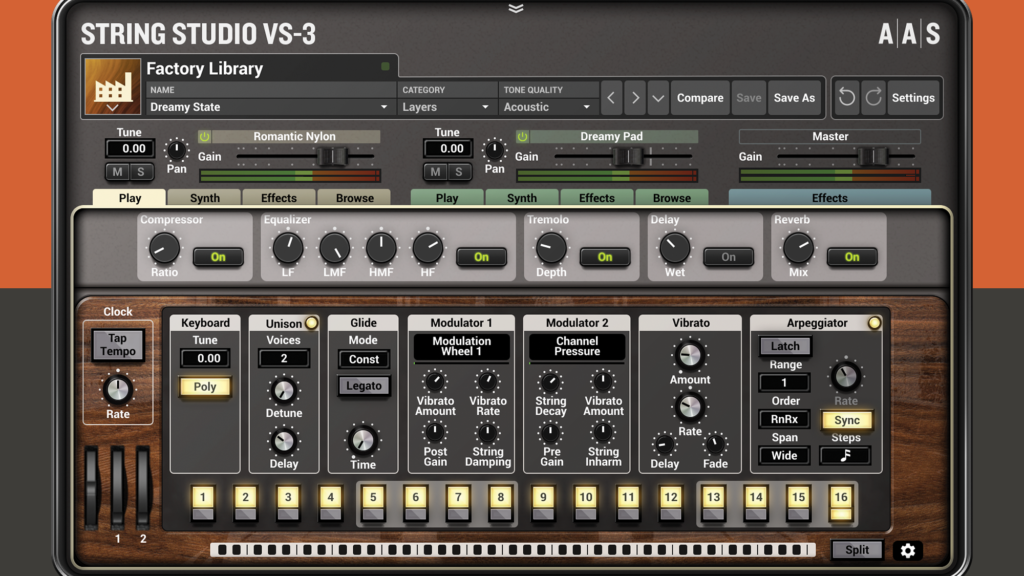
Task: Go to the next preset arrow
Action: [635, 98]
